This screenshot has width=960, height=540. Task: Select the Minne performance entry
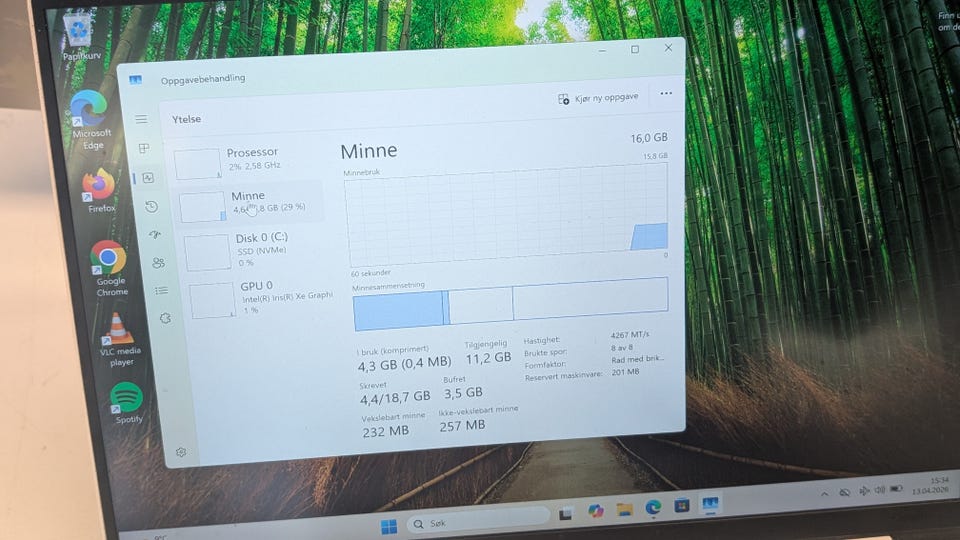pyautogui.click(x=251, y=205)
